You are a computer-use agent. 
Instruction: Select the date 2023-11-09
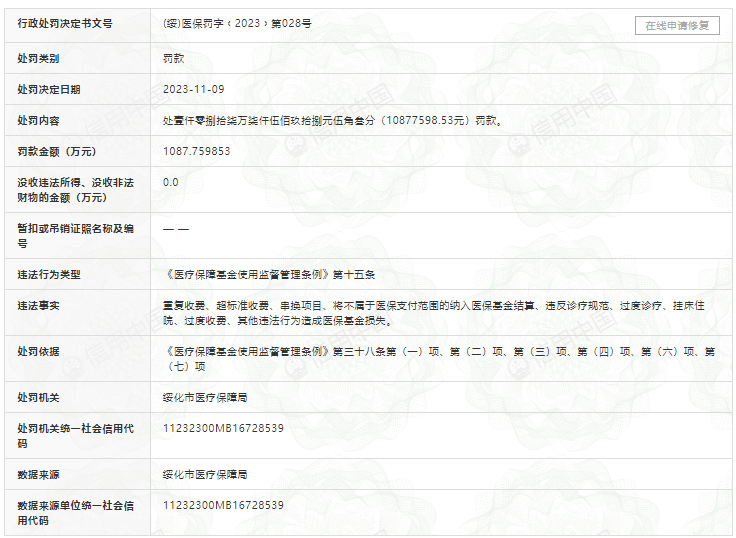193,89
